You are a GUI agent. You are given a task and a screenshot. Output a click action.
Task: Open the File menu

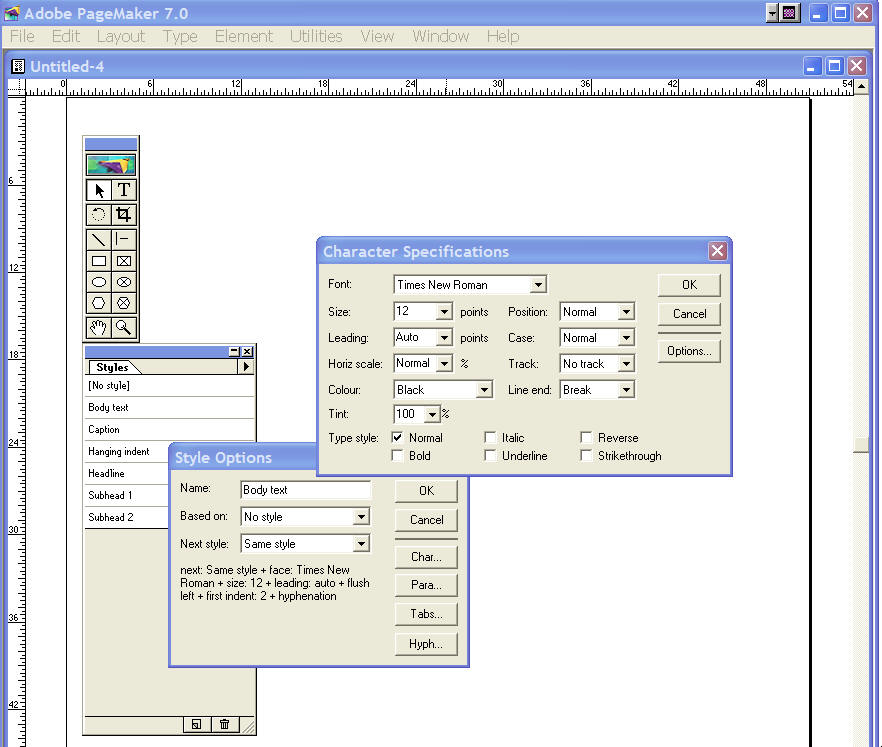[22, 37]
